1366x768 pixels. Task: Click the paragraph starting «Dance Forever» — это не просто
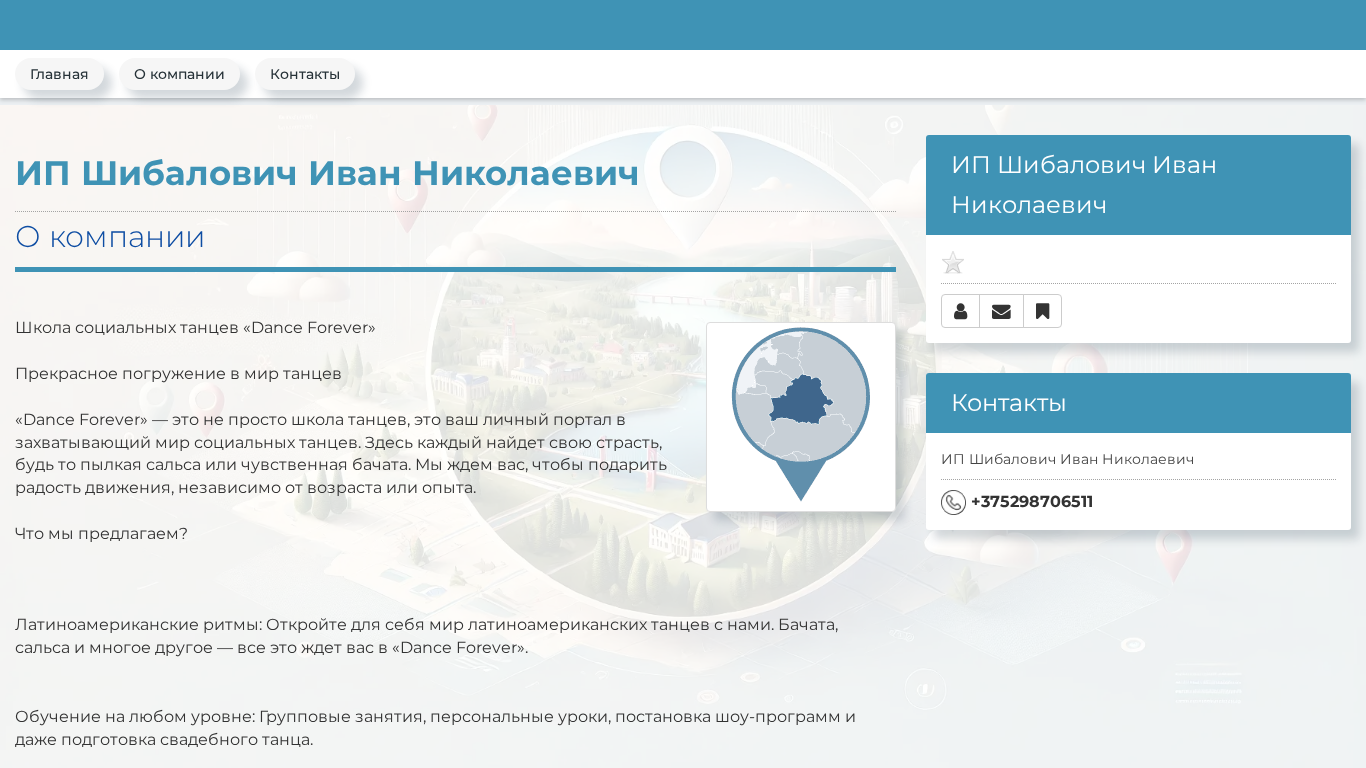click(341, 454)
